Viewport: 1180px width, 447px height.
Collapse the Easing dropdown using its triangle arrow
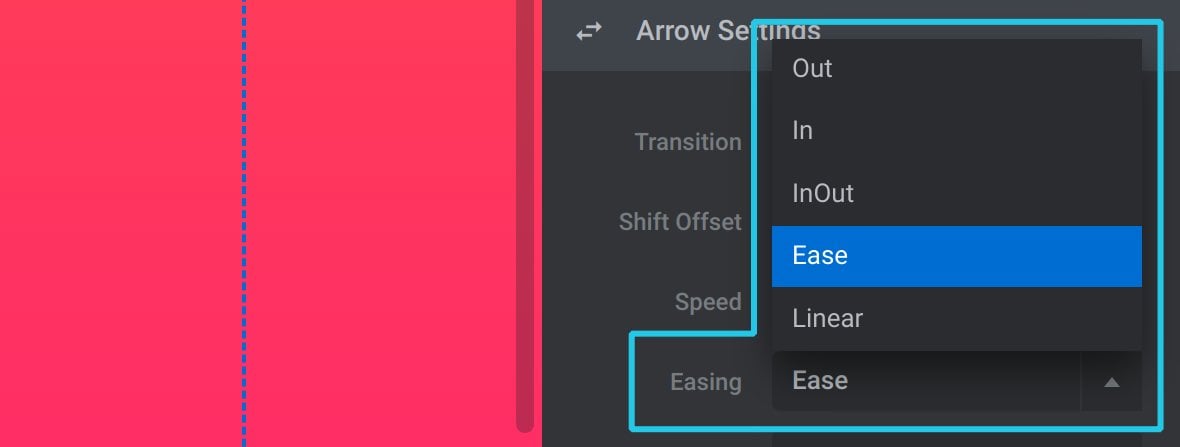[x=1112, y=382]
